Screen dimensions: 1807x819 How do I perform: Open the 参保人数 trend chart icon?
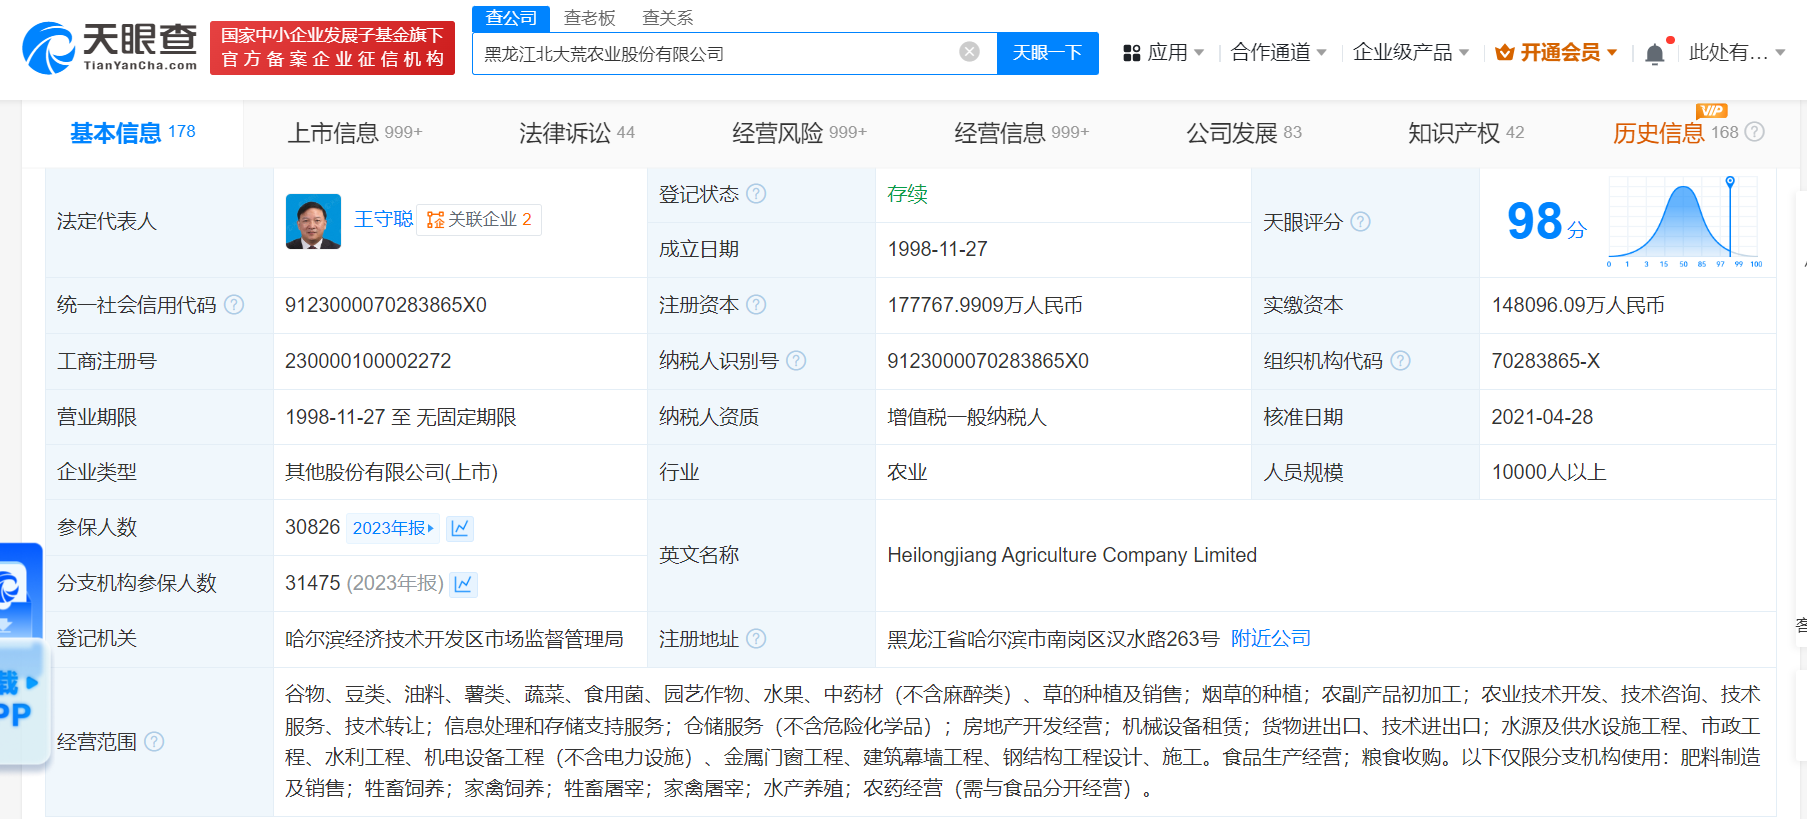point(460,528)
